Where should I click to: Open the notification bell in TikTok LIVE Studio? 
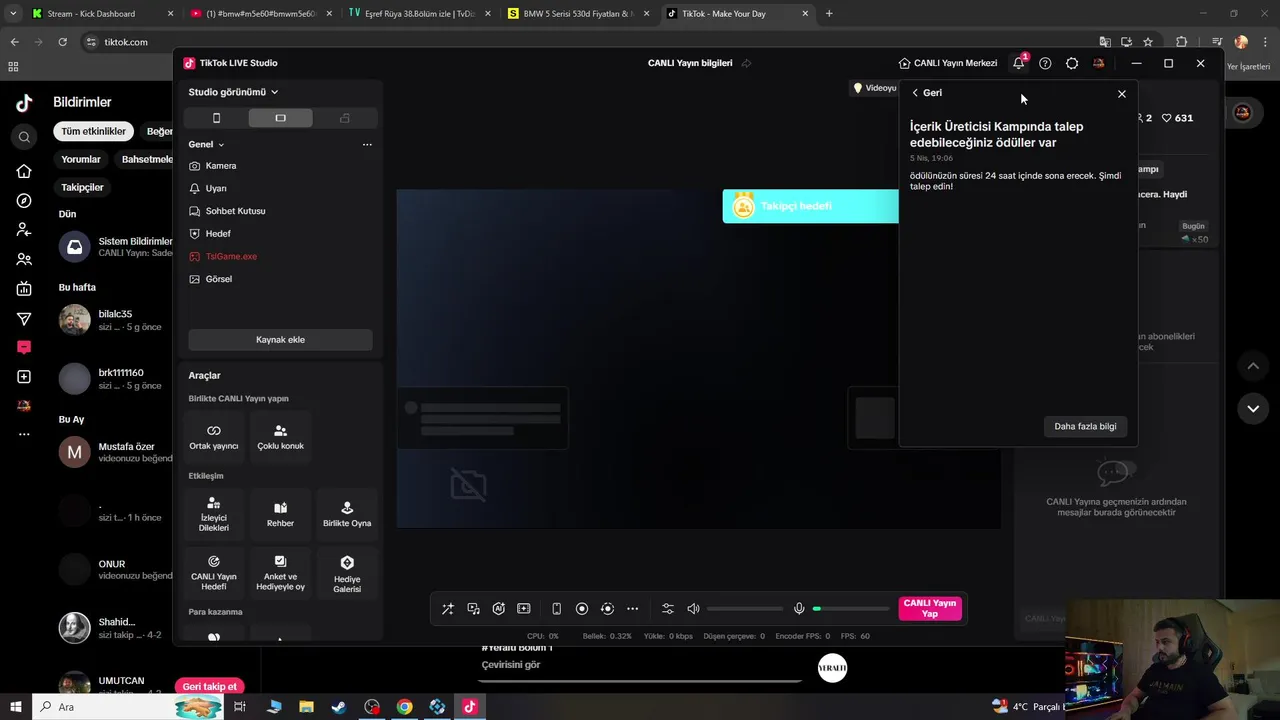[1018, 63]
